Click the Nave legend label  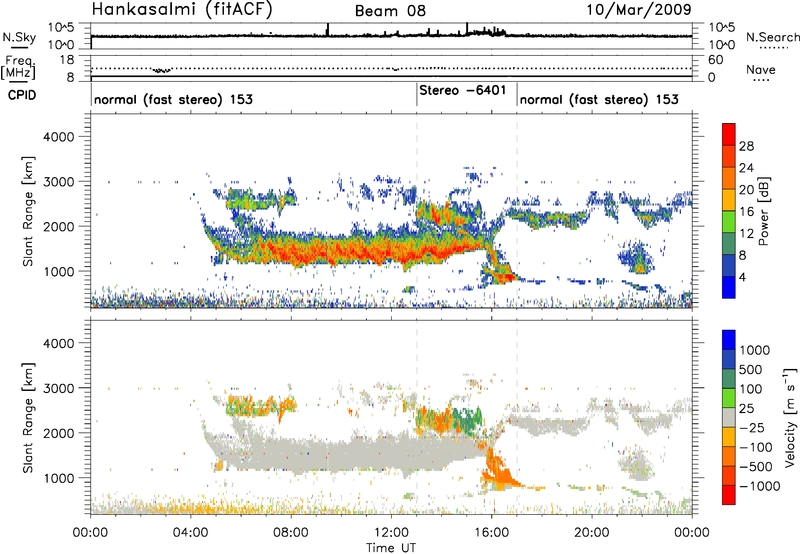pos(761,69)
